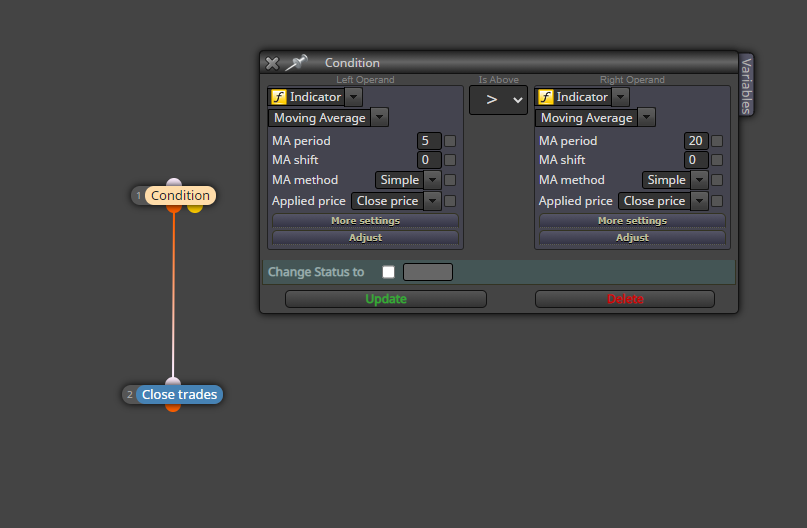Click the top input connector of Condition
807x528 pixels.
pos(174,182)
